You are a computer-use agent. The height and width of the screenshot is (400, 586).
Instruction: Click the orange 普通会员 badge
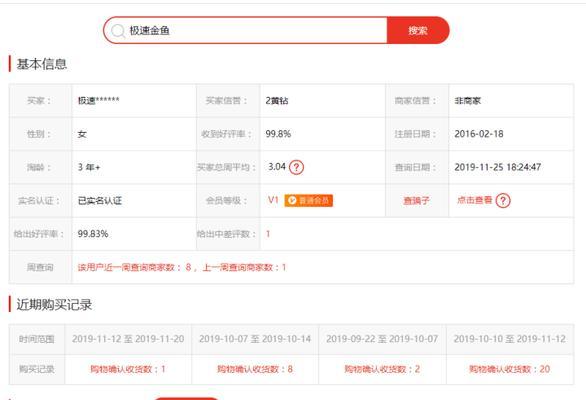309,200
